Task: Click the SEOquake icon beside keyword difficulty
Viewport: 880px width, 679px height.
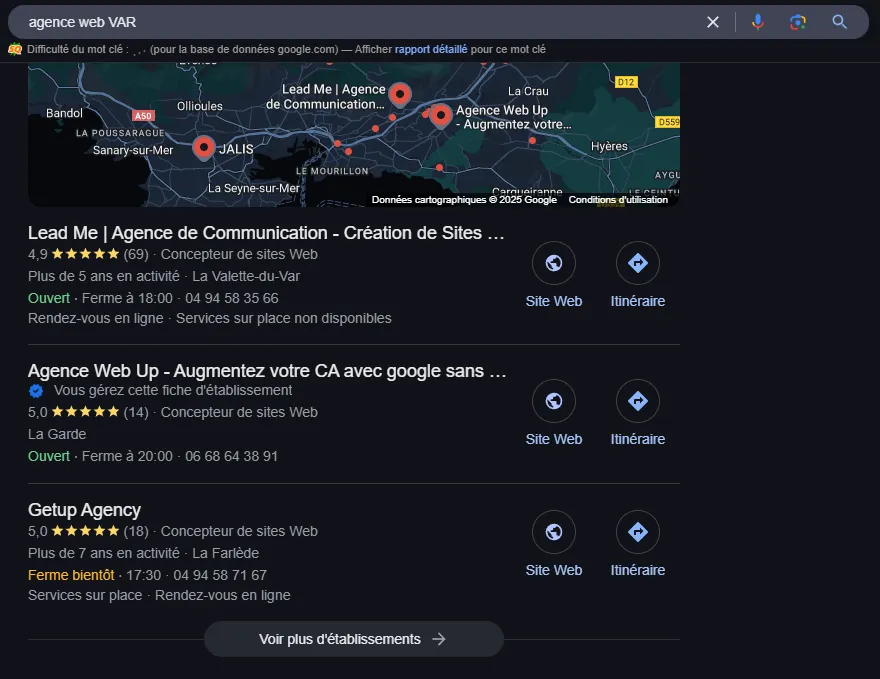Action: pos(15,49)
